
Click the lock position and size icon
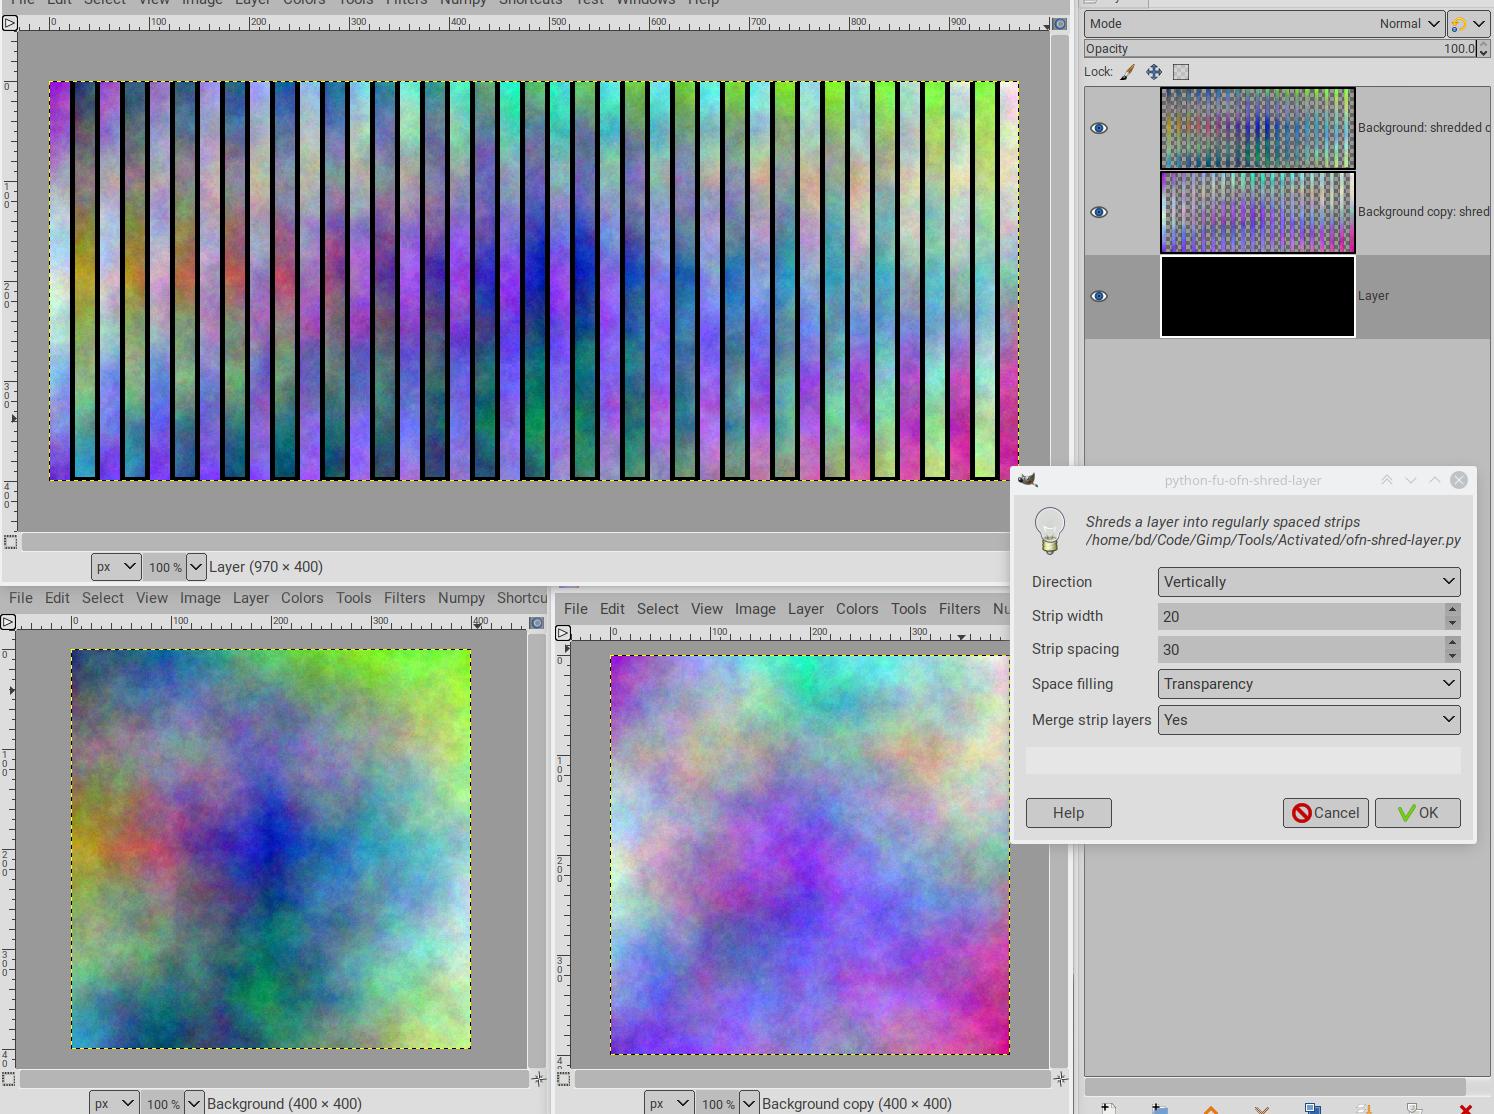pyautogui.click(x=1154, y=72)
